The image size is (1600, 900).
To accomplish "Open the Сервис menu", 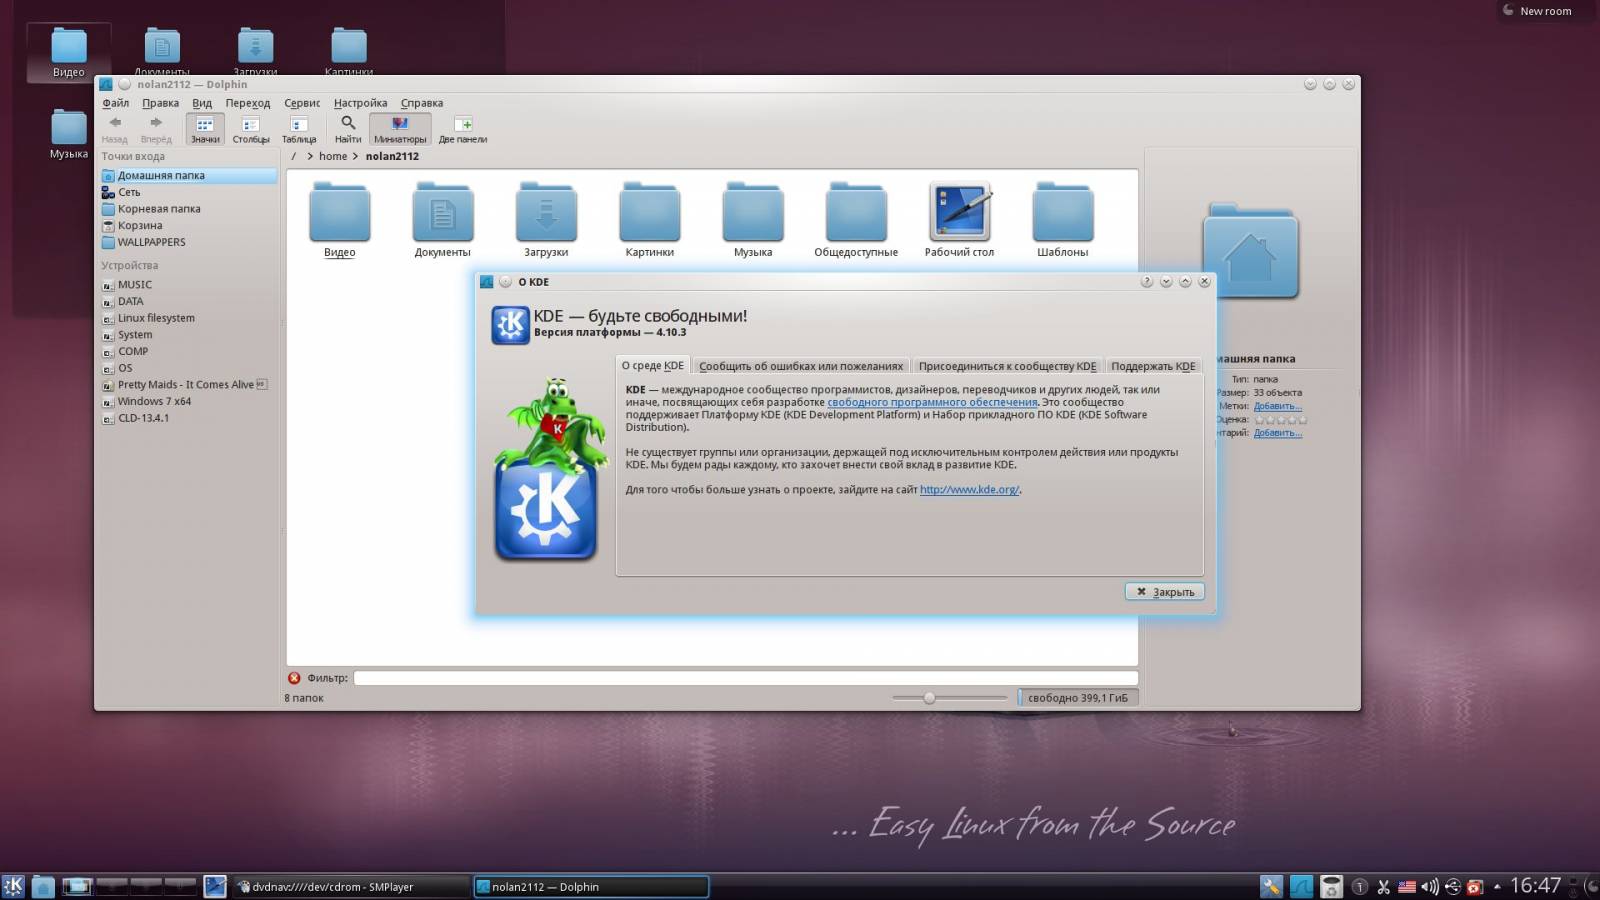I will pos(302,103).
